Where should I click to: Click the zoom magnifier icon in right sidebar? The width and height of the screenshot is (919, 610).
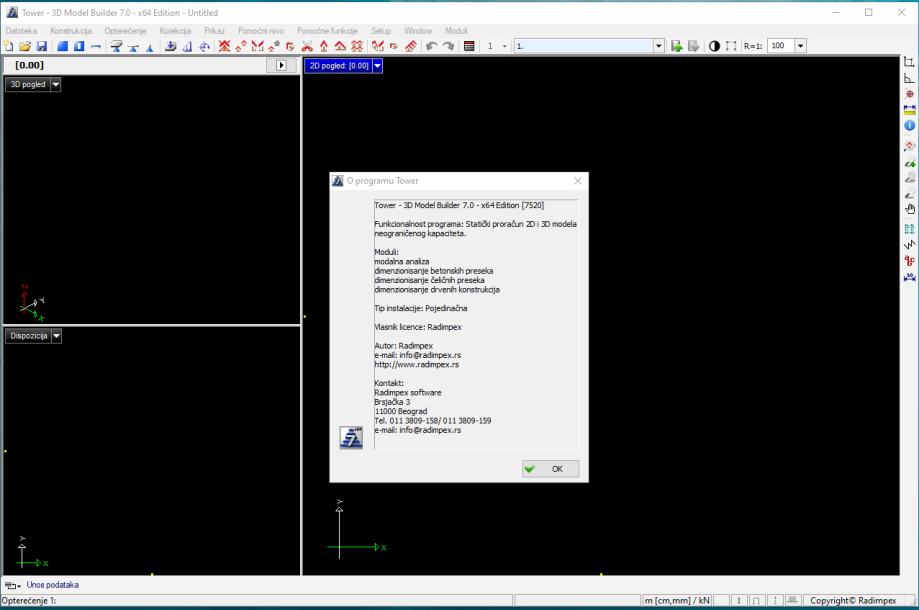point(909,145)
